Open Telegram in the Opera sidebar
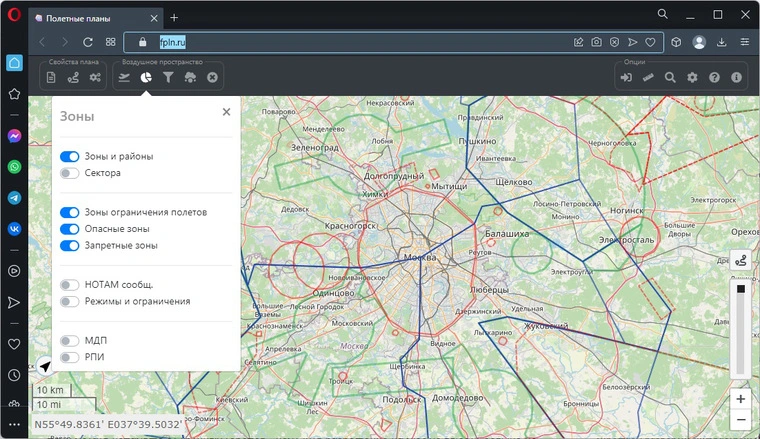Screen dimensions: 760x439 point(14,198)
